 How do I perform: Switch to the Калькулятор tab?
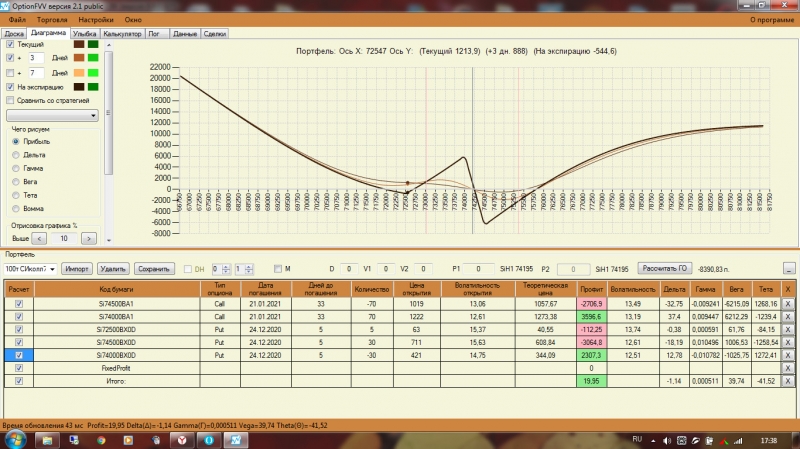(122, 34)
